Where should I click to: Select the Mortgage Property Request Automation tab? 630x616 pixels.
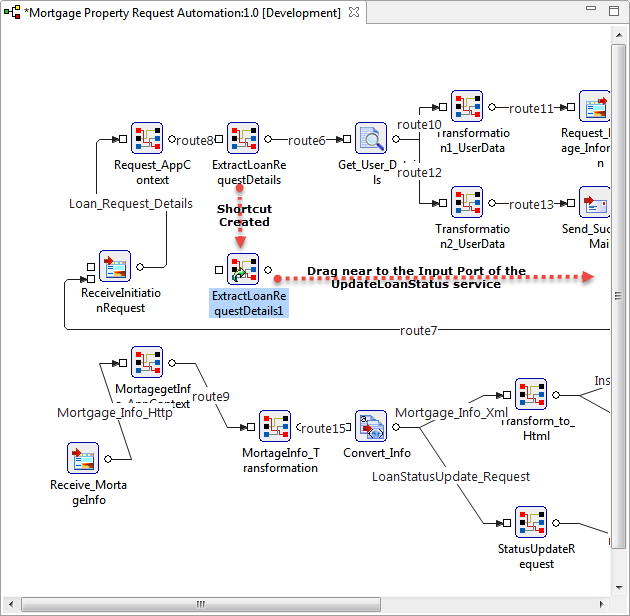[182, 12]
